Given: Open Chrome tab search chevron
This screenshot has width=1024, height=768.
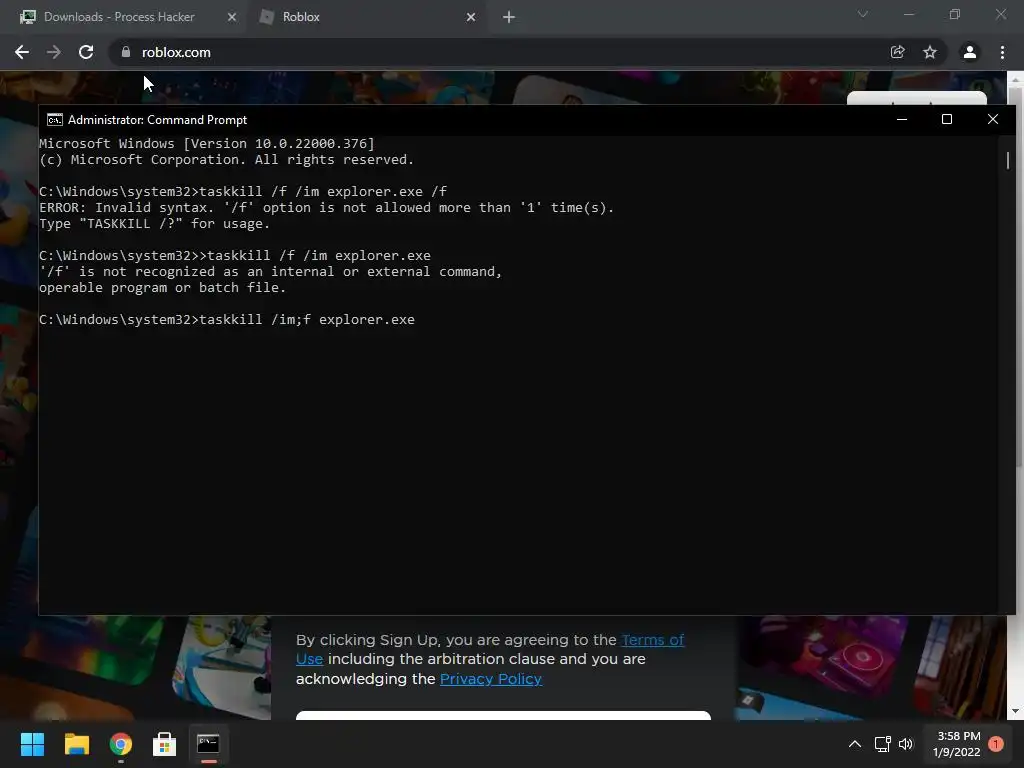Looking at the screenshot, I should coord(863,14).
